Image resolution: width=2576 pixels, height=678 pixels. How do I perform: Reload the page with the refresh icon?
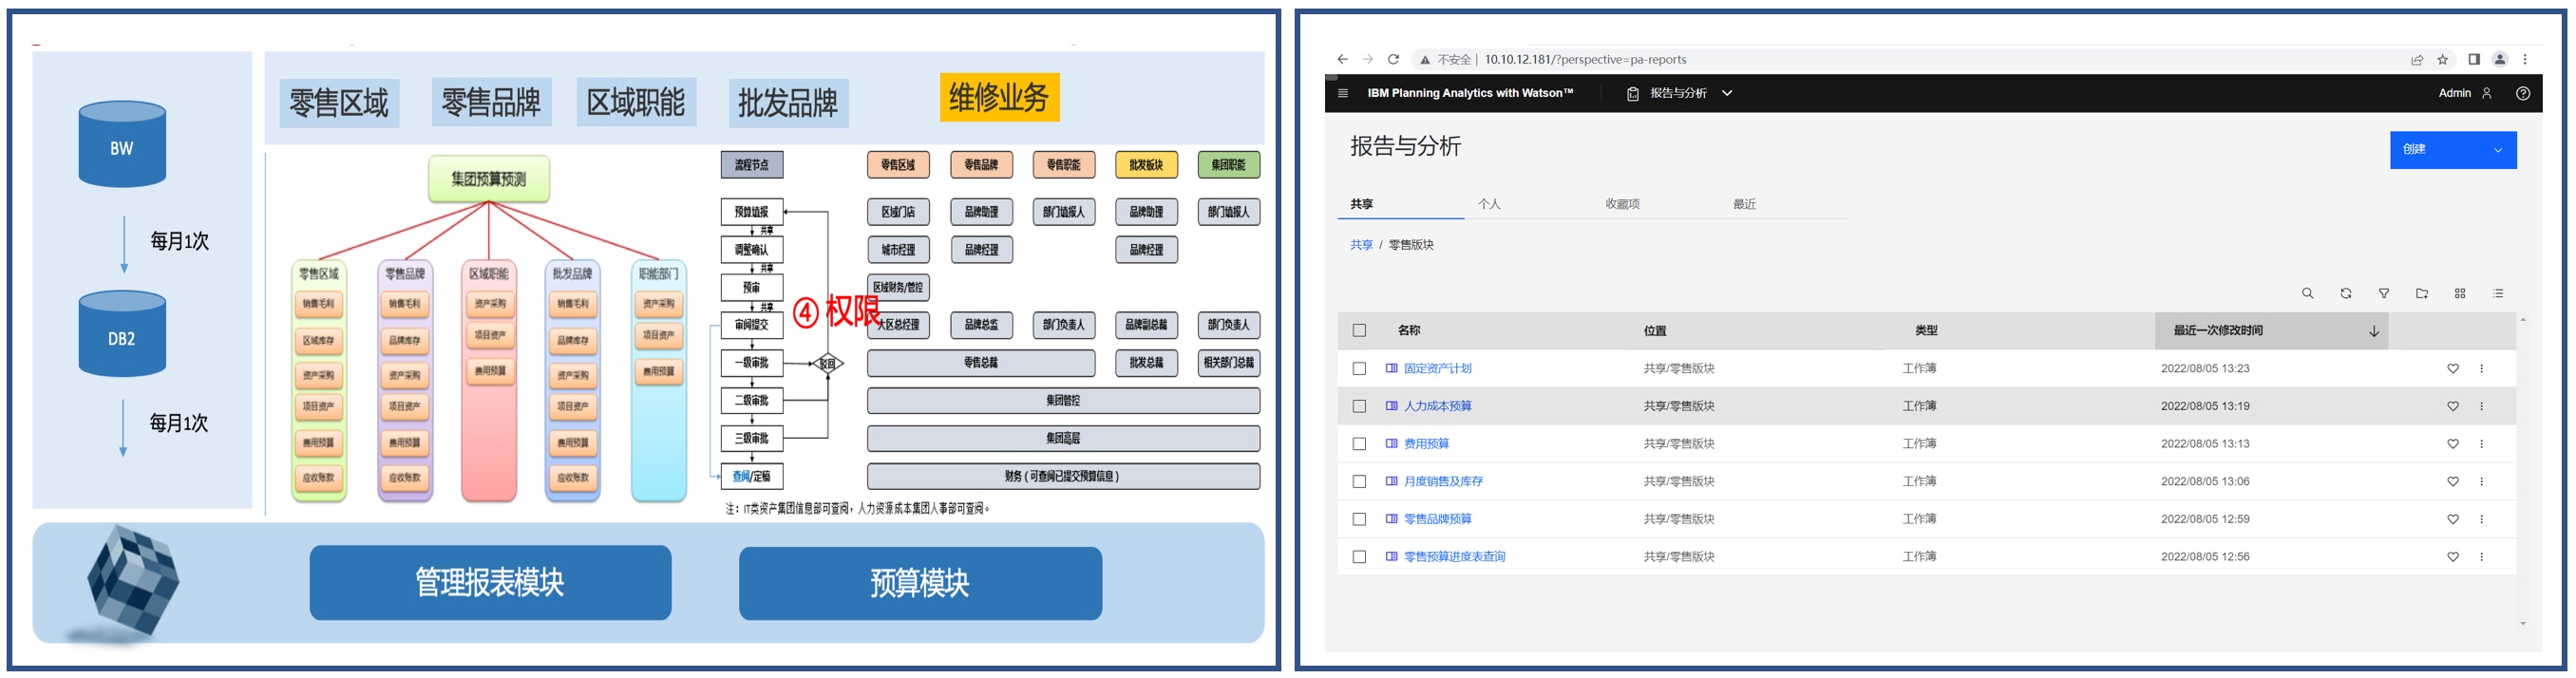point(1393,60)
